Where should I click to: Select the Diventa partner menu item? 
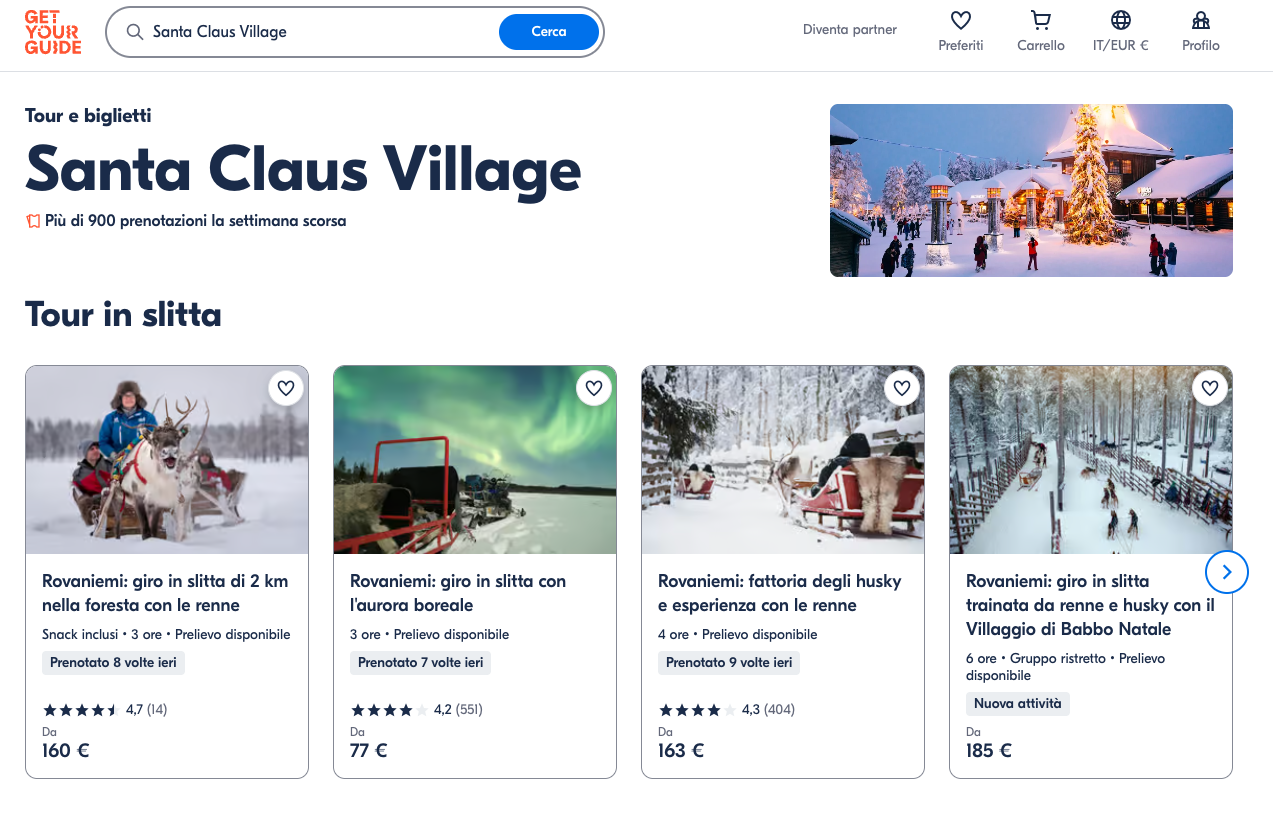(849, 29)
